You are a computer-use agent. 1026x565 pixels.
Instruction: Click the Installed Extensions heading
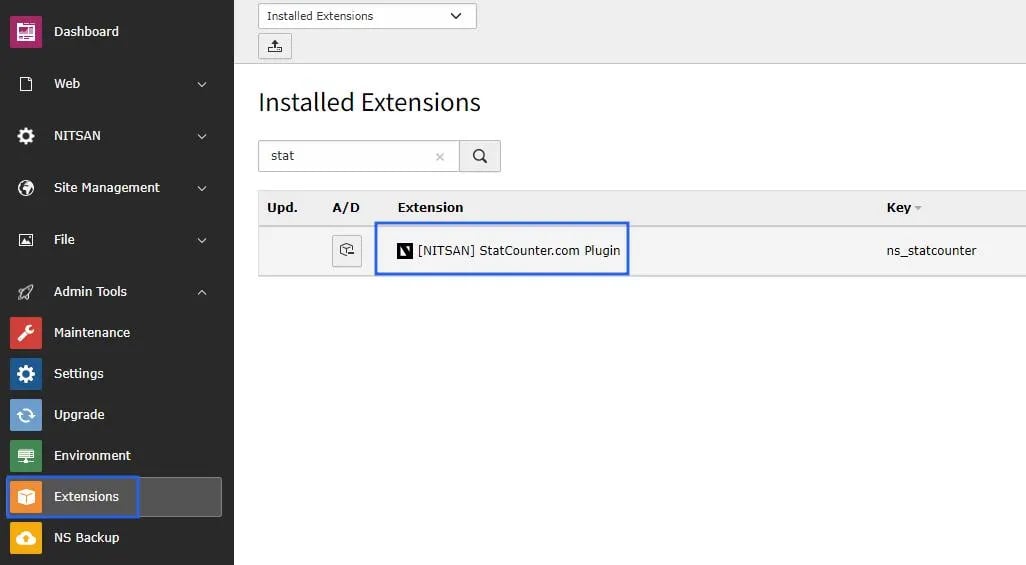pyautogui.click(x=370, y=103)
